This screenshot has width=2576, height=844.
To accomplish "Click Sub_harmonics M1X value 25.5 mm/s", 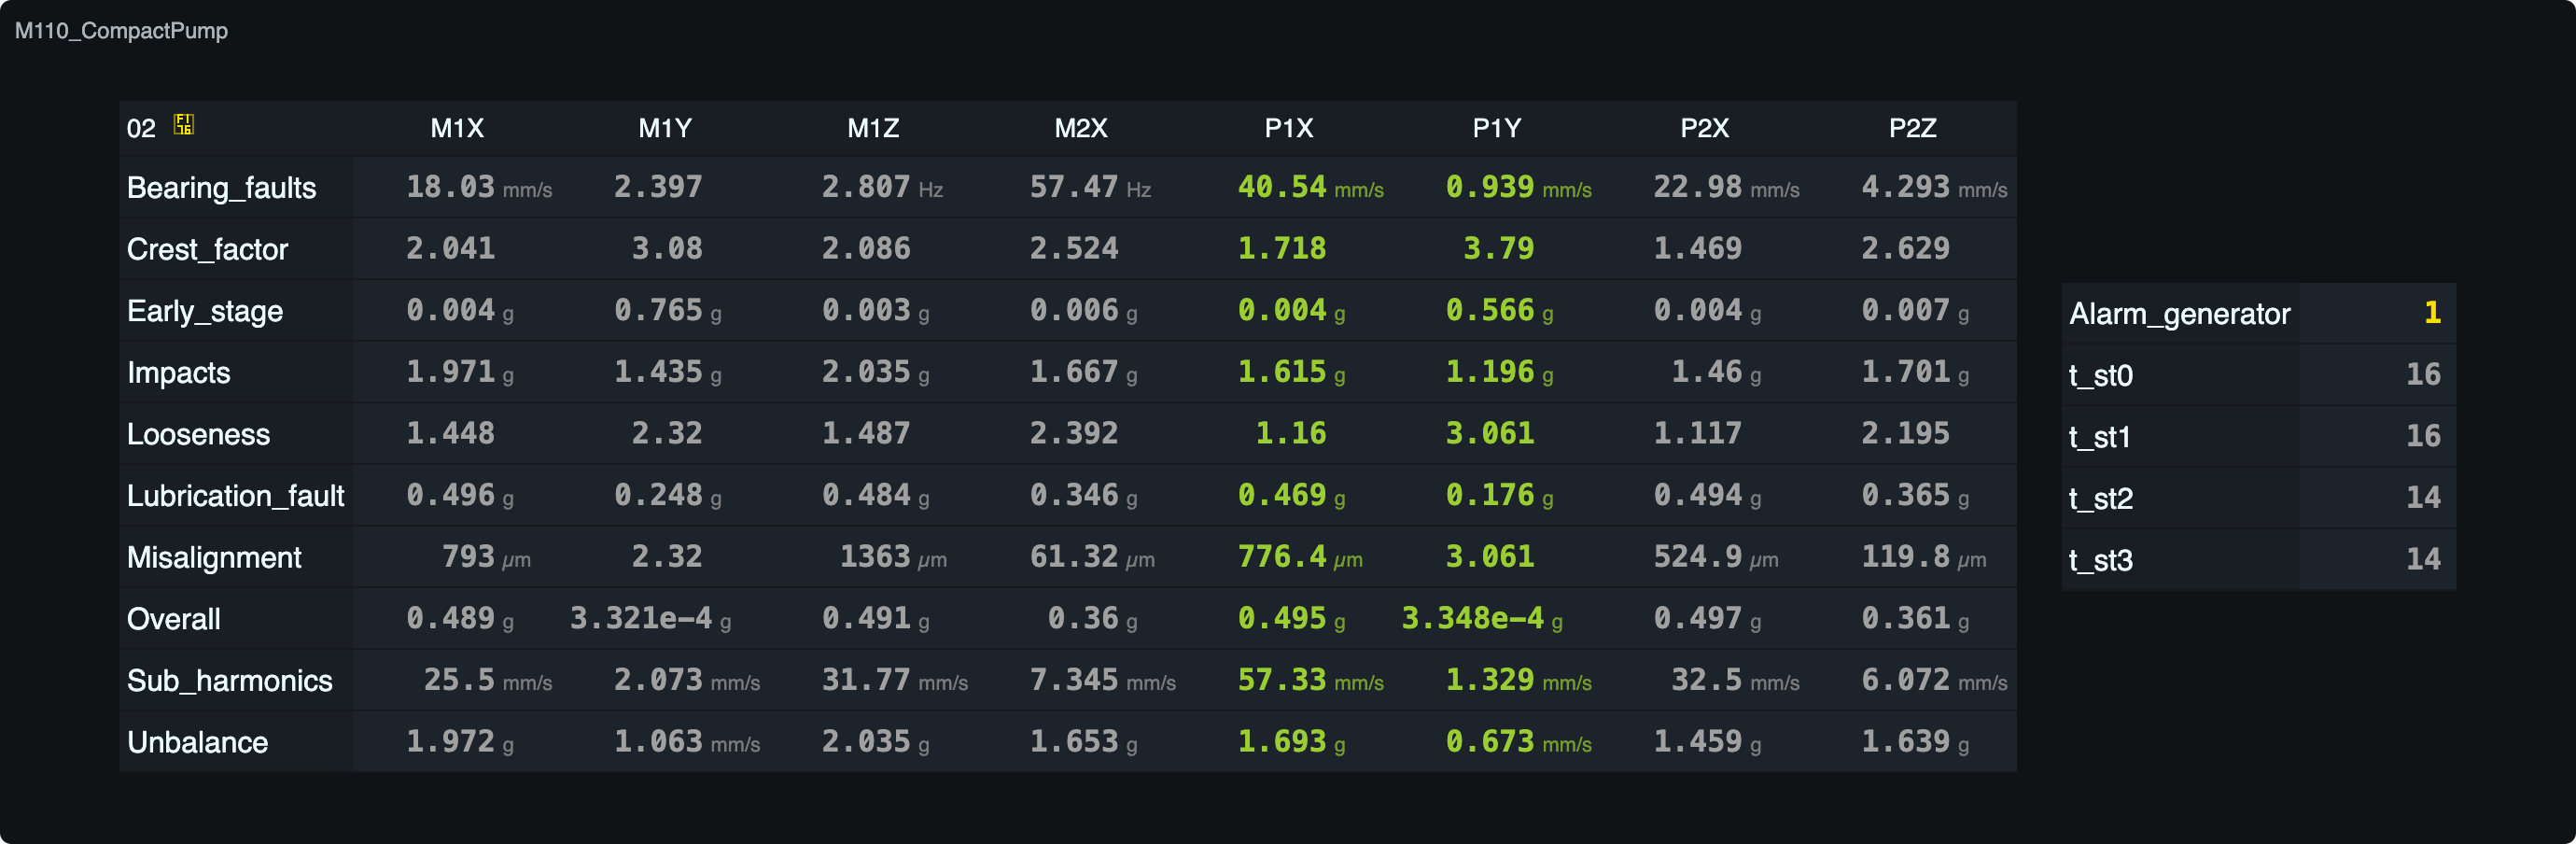I will click(488, 681).
